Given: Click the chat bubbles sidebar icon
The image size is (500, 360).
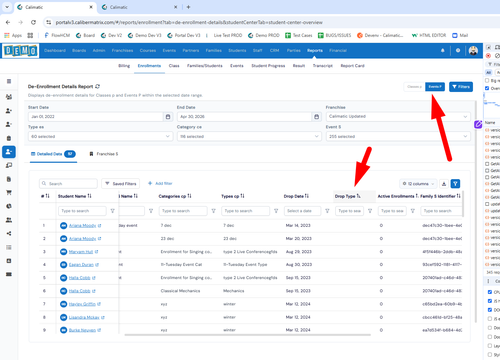Looking at the screenshot, I should (x=9, y=165).
